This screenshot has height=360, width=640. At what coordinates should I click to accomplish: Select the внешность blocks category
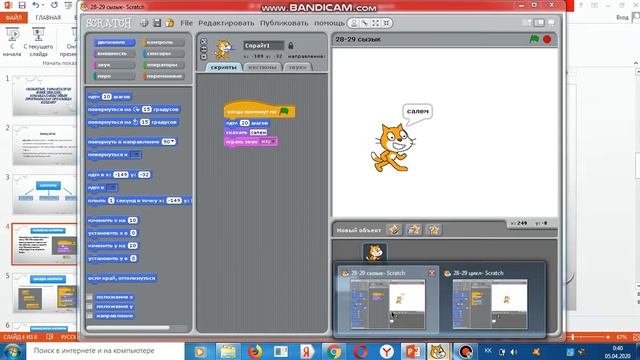[114, 53]
